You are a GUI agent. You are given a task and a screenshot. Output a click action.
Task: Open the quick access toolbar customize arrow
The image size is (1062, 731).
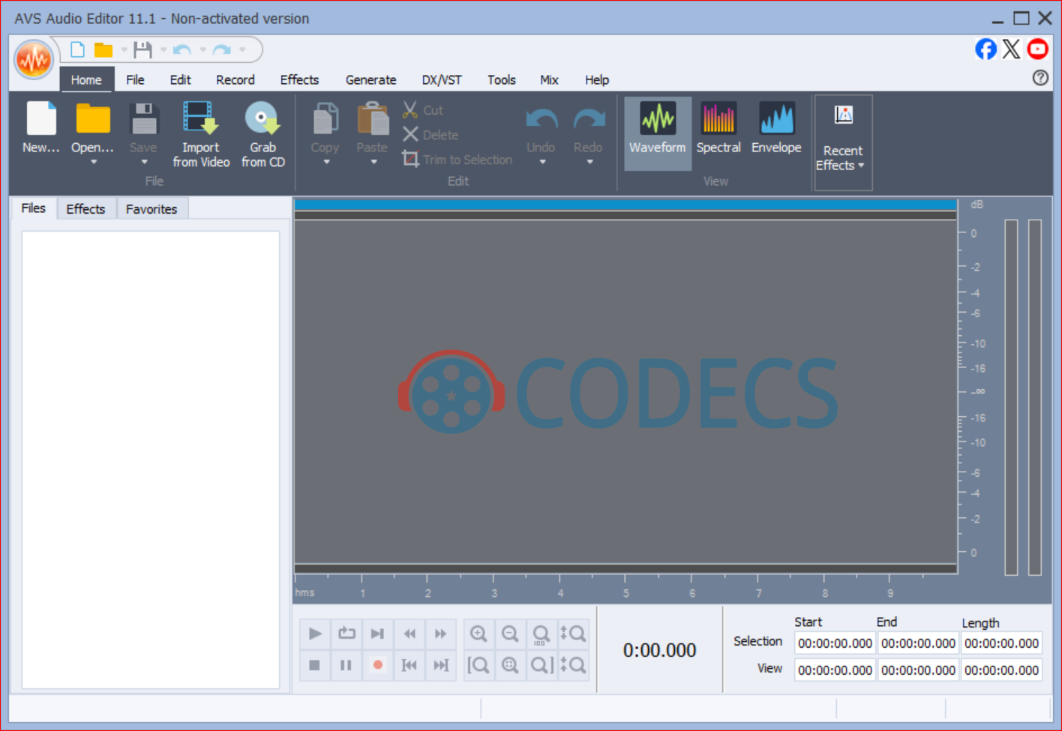click(242, 50)
